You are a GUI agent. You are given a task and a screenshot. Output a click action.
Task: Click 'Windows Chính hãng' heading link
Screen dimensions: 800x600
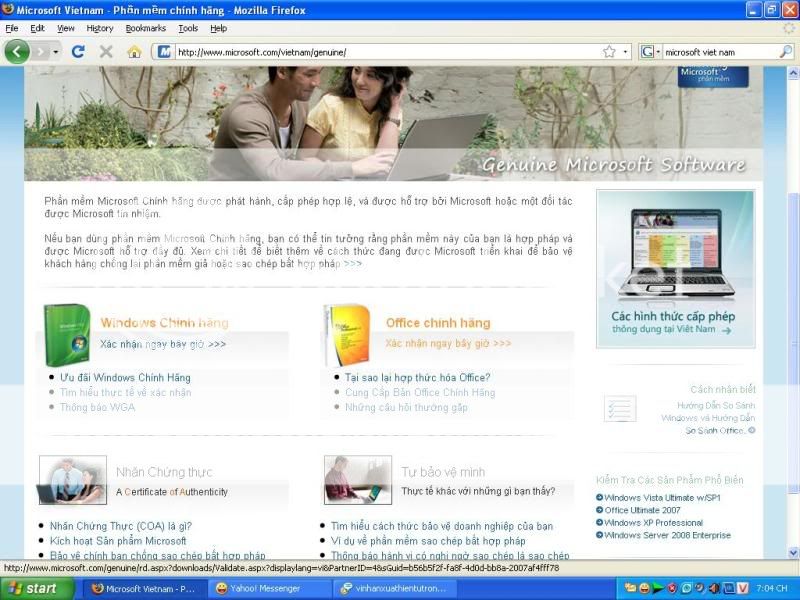[164, 322]
